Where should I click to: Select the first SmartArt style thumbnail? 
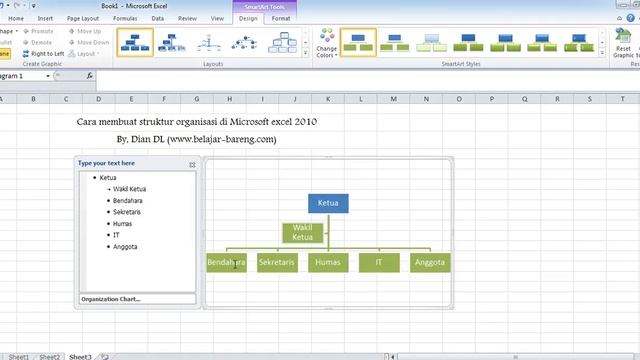(358, 42)
